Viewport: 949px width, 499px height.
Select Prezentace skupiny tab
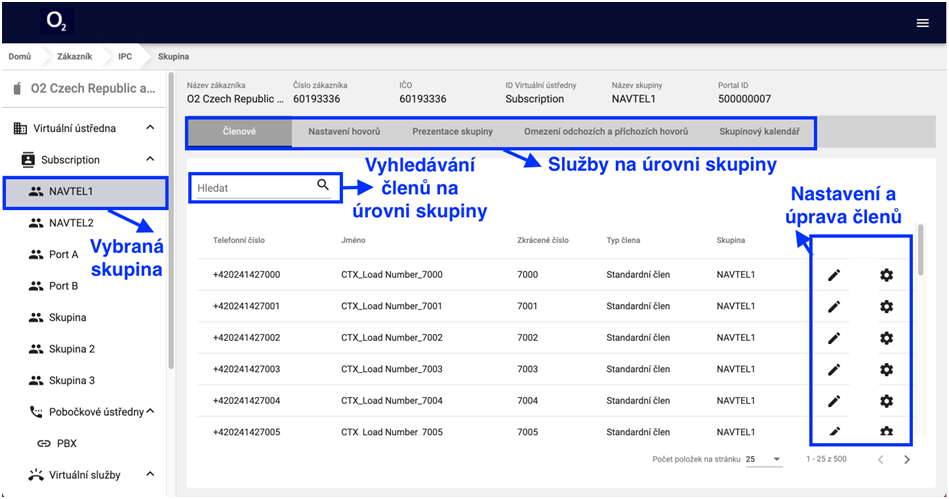tap(452, 132)
